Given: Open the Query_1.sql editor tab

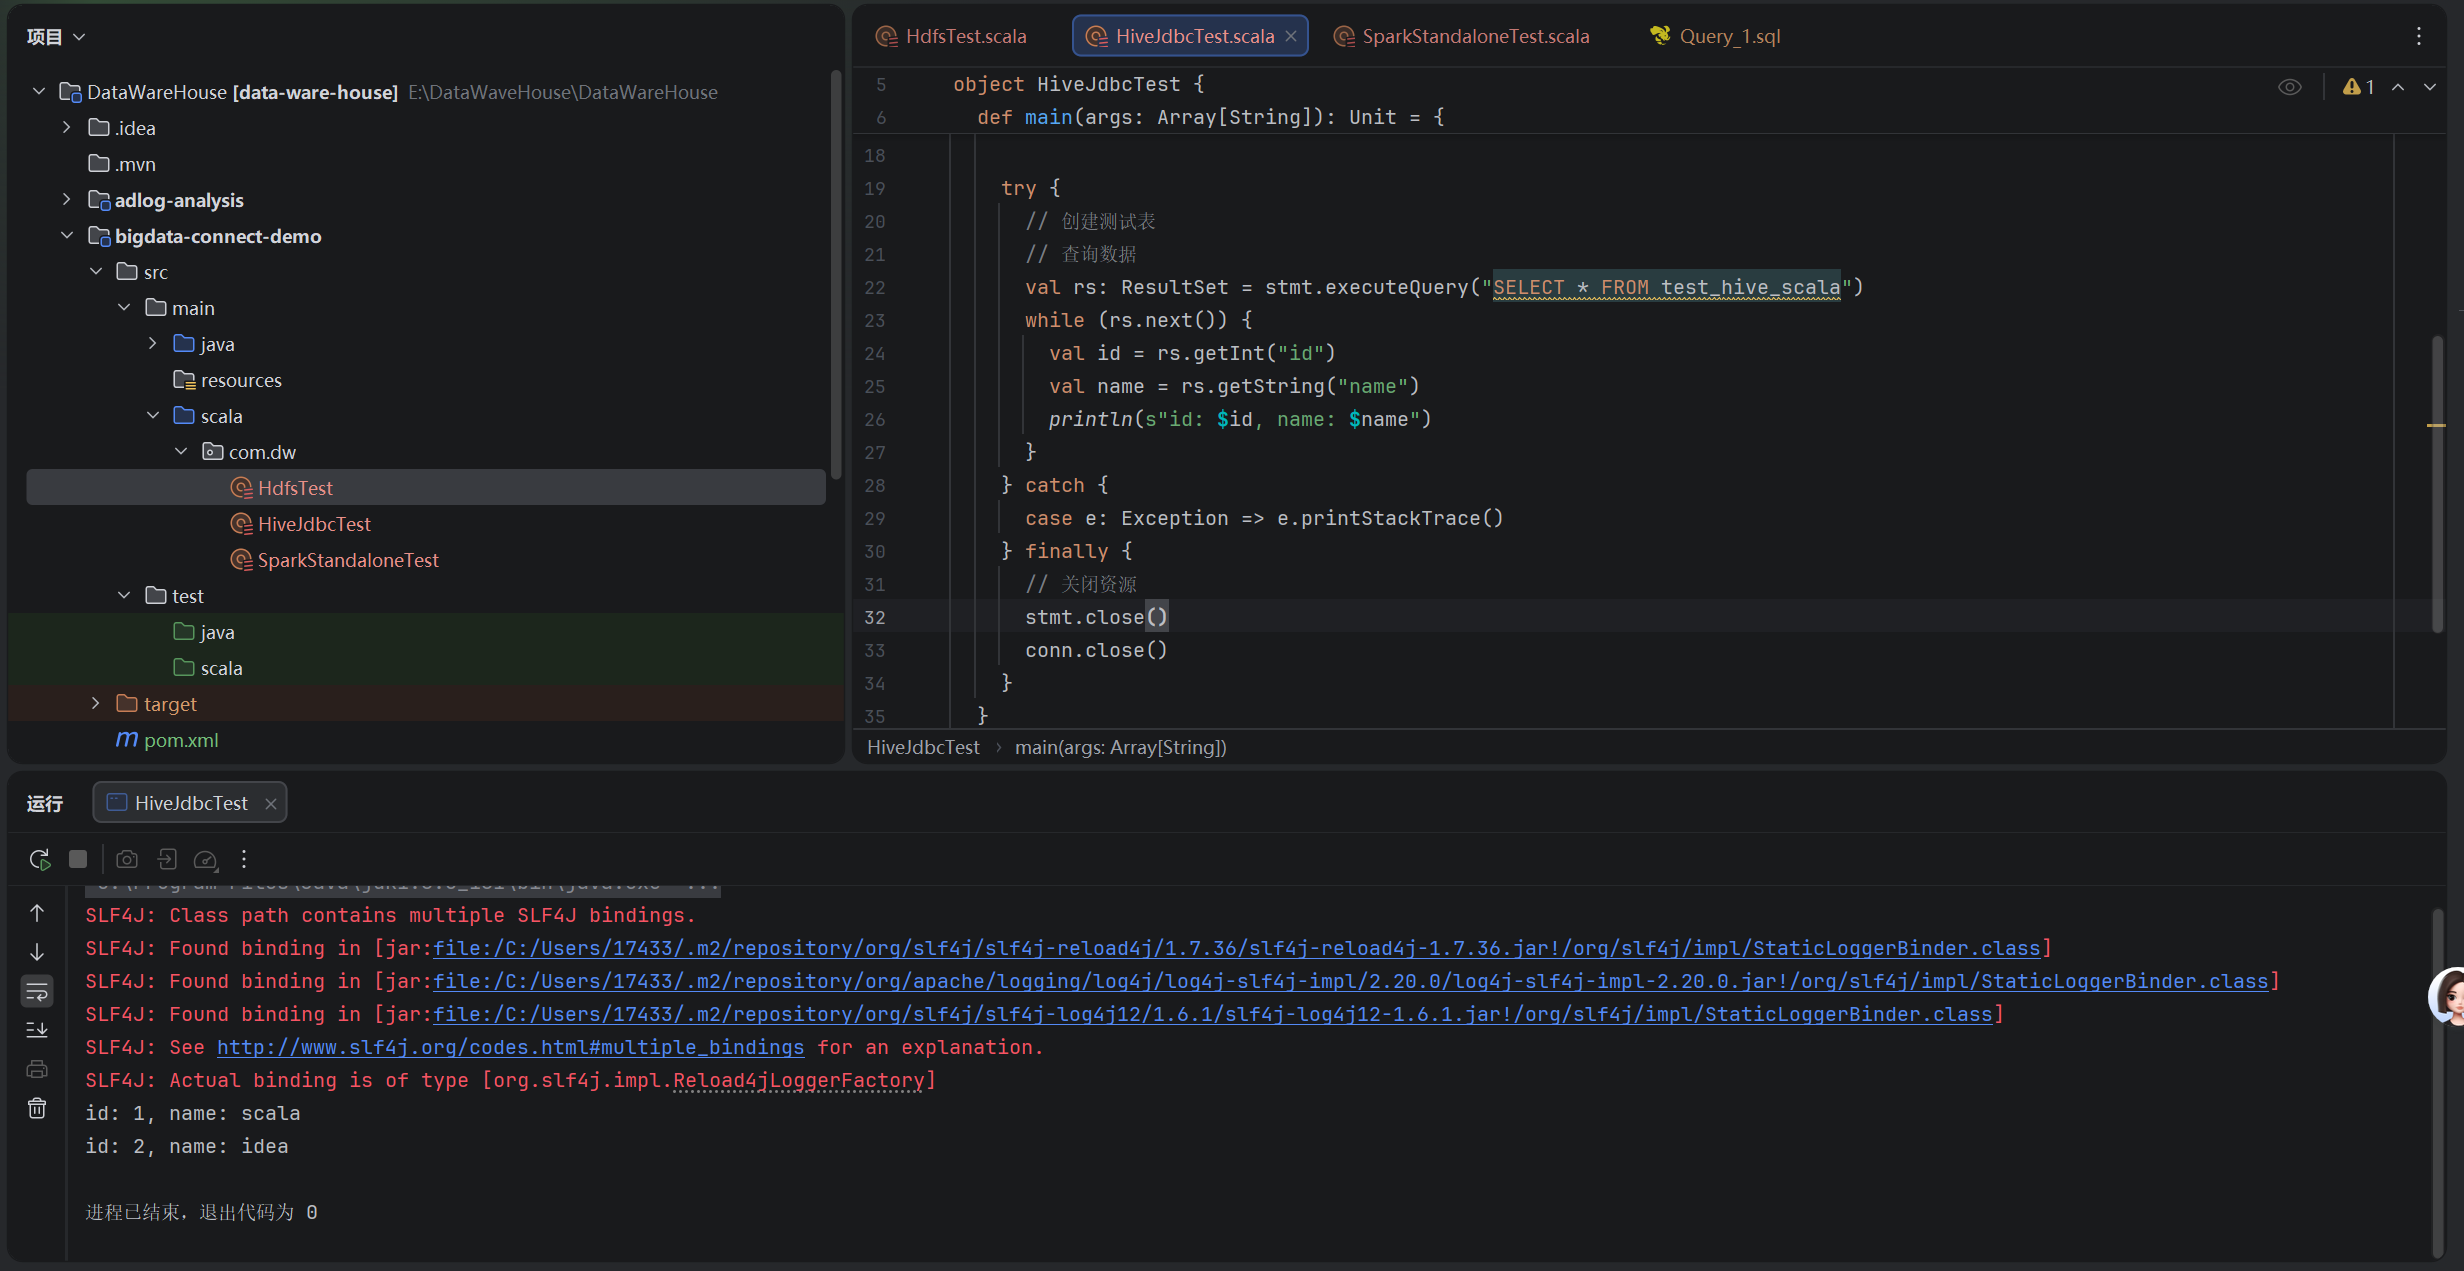Looking at the screenshot, I should click(x=1728, y=36).
